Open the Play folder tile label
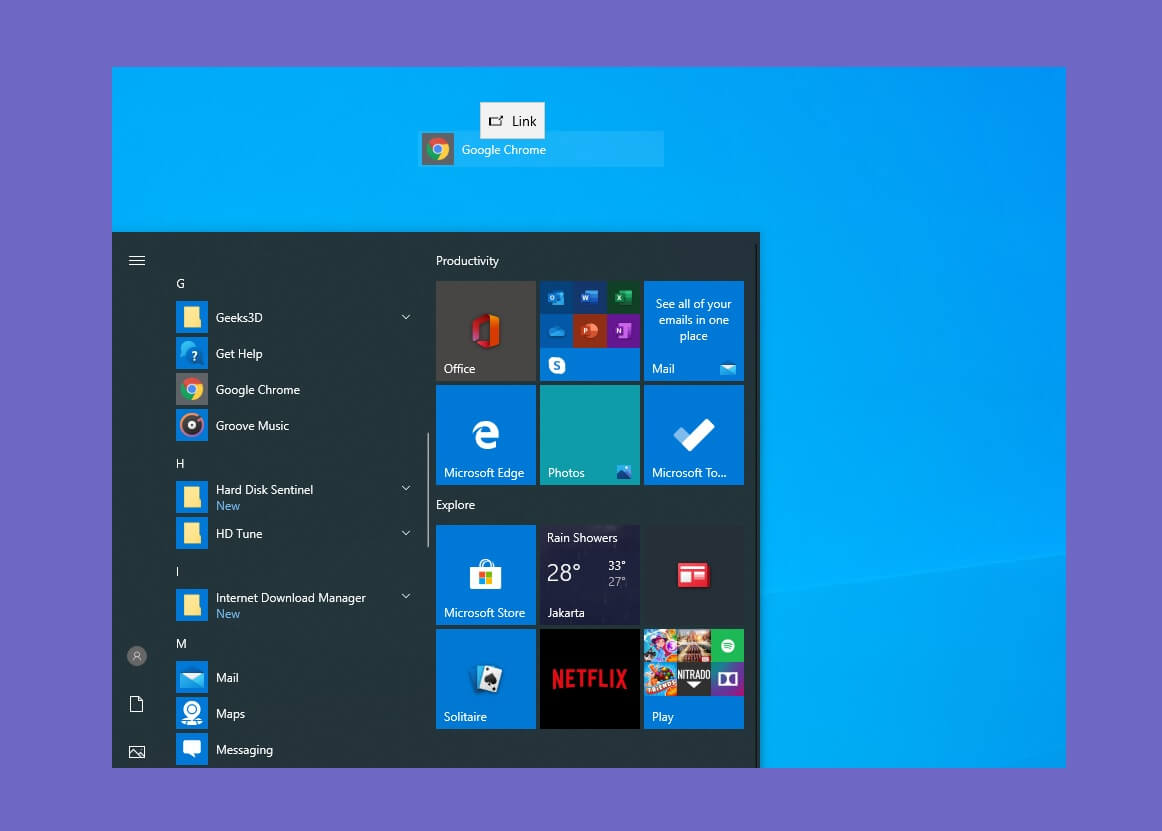The width and height of the screenshot is (1162, 831). click(663, 717)
